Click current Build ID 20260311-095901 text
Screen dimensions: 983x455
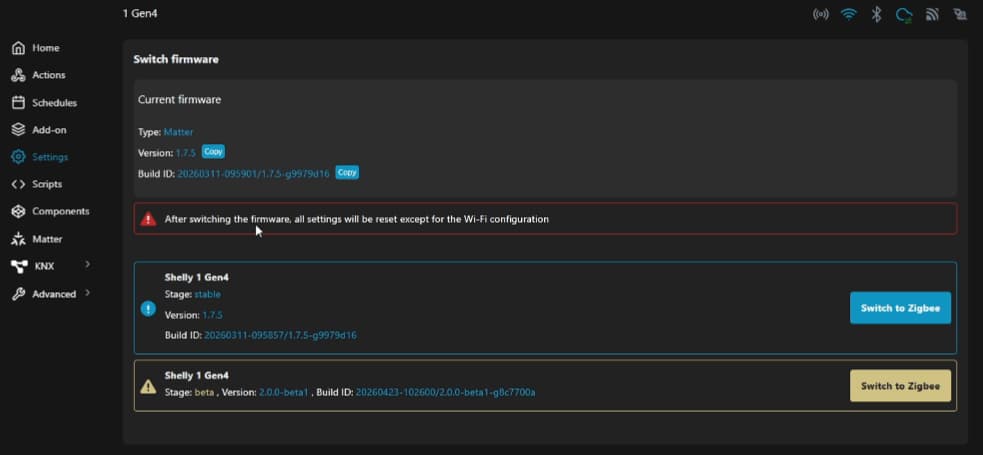253,174
